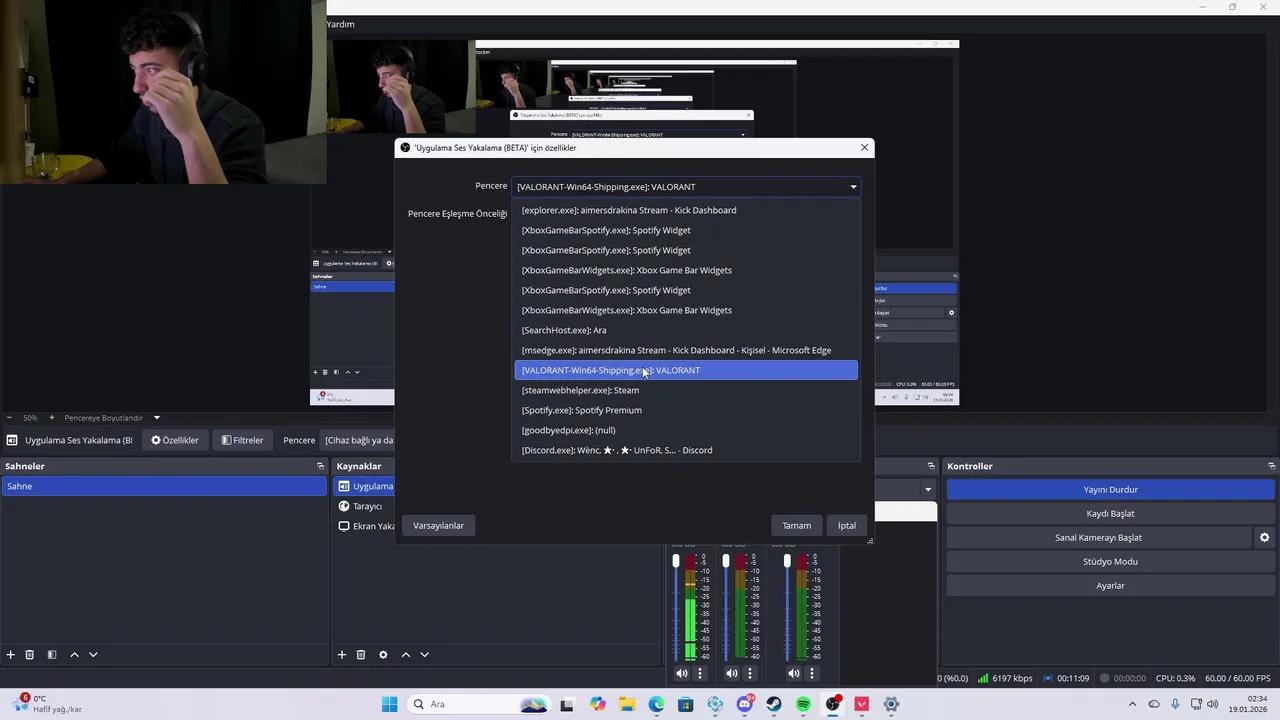Collapse the Pencere combo box showing VALORANT
1280x720 pixels.
853,187
